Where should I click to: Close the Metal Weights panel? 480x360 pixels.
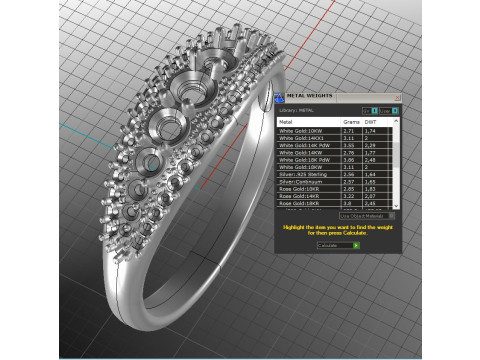(x=397, y=97)
